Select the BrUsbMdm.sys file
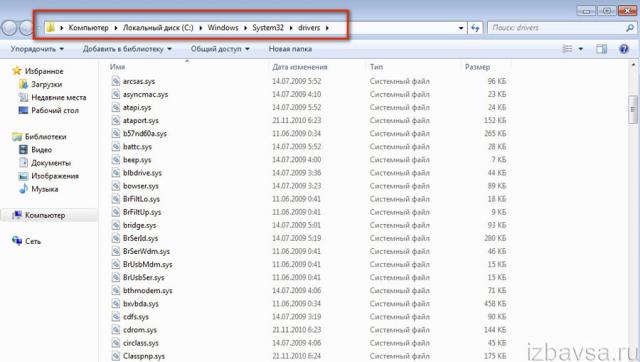Screen dimensions: 640x362 (147, 264)
